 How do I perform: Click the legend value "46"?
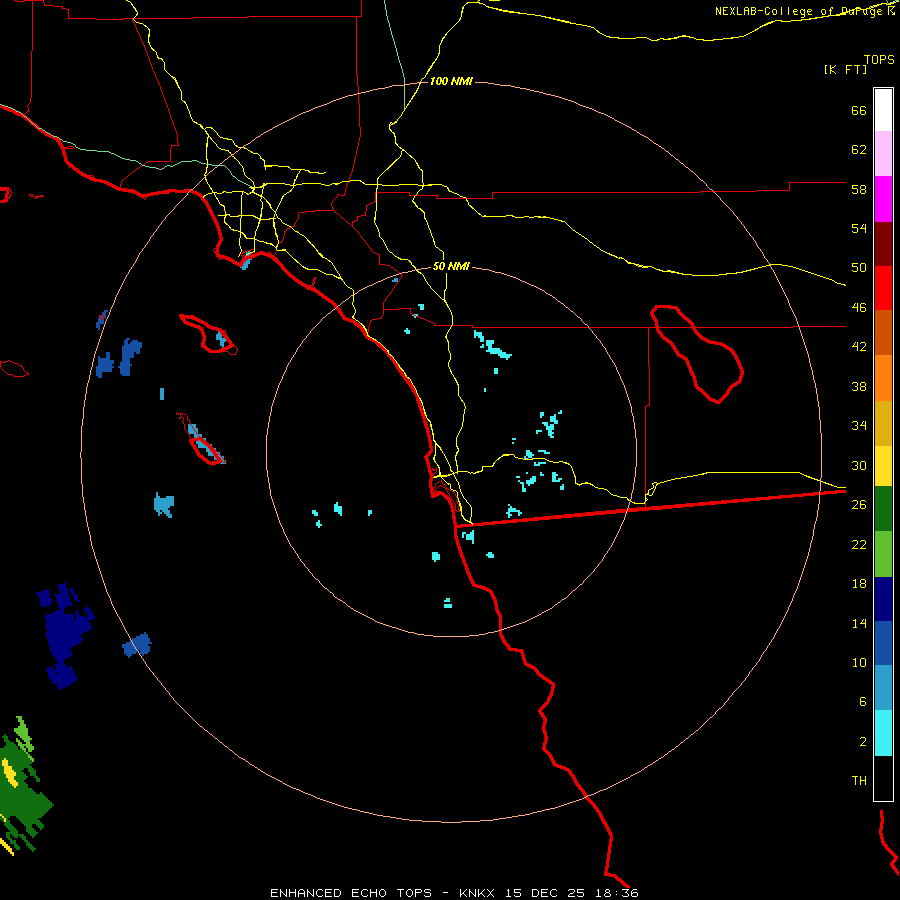coord(859,308)
